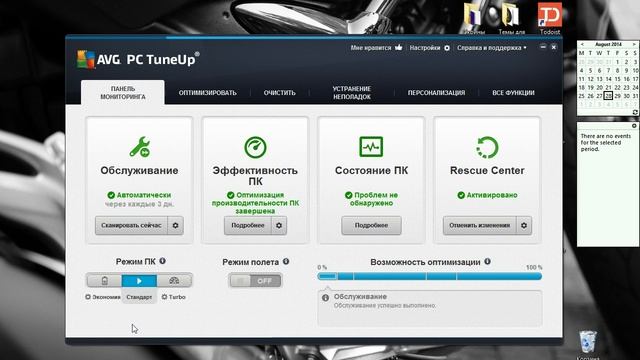The width and height of the screenshot is (640, 360).
Task: Go to next month in calendar gadget
Action: coord(634,44)
